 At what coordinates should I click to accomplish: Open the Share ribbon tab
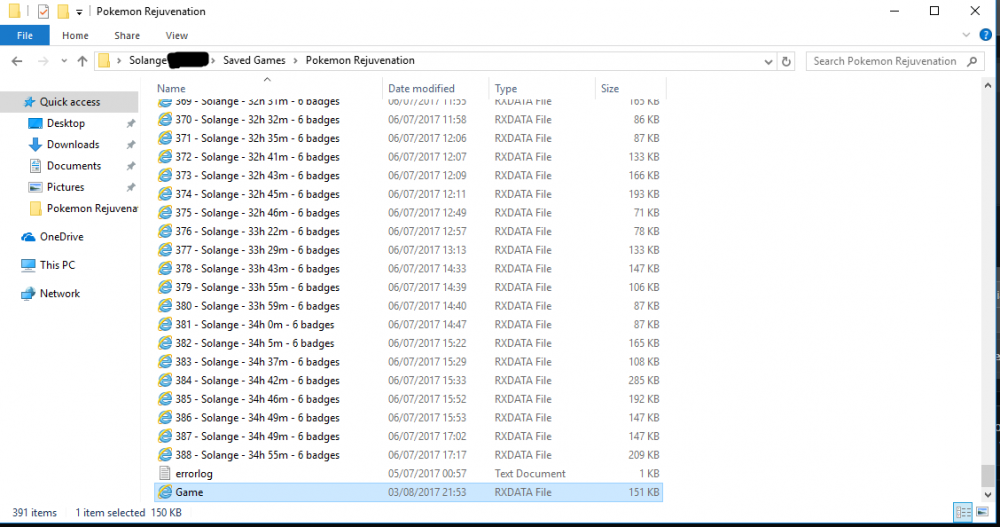click(x=127, y=36)
